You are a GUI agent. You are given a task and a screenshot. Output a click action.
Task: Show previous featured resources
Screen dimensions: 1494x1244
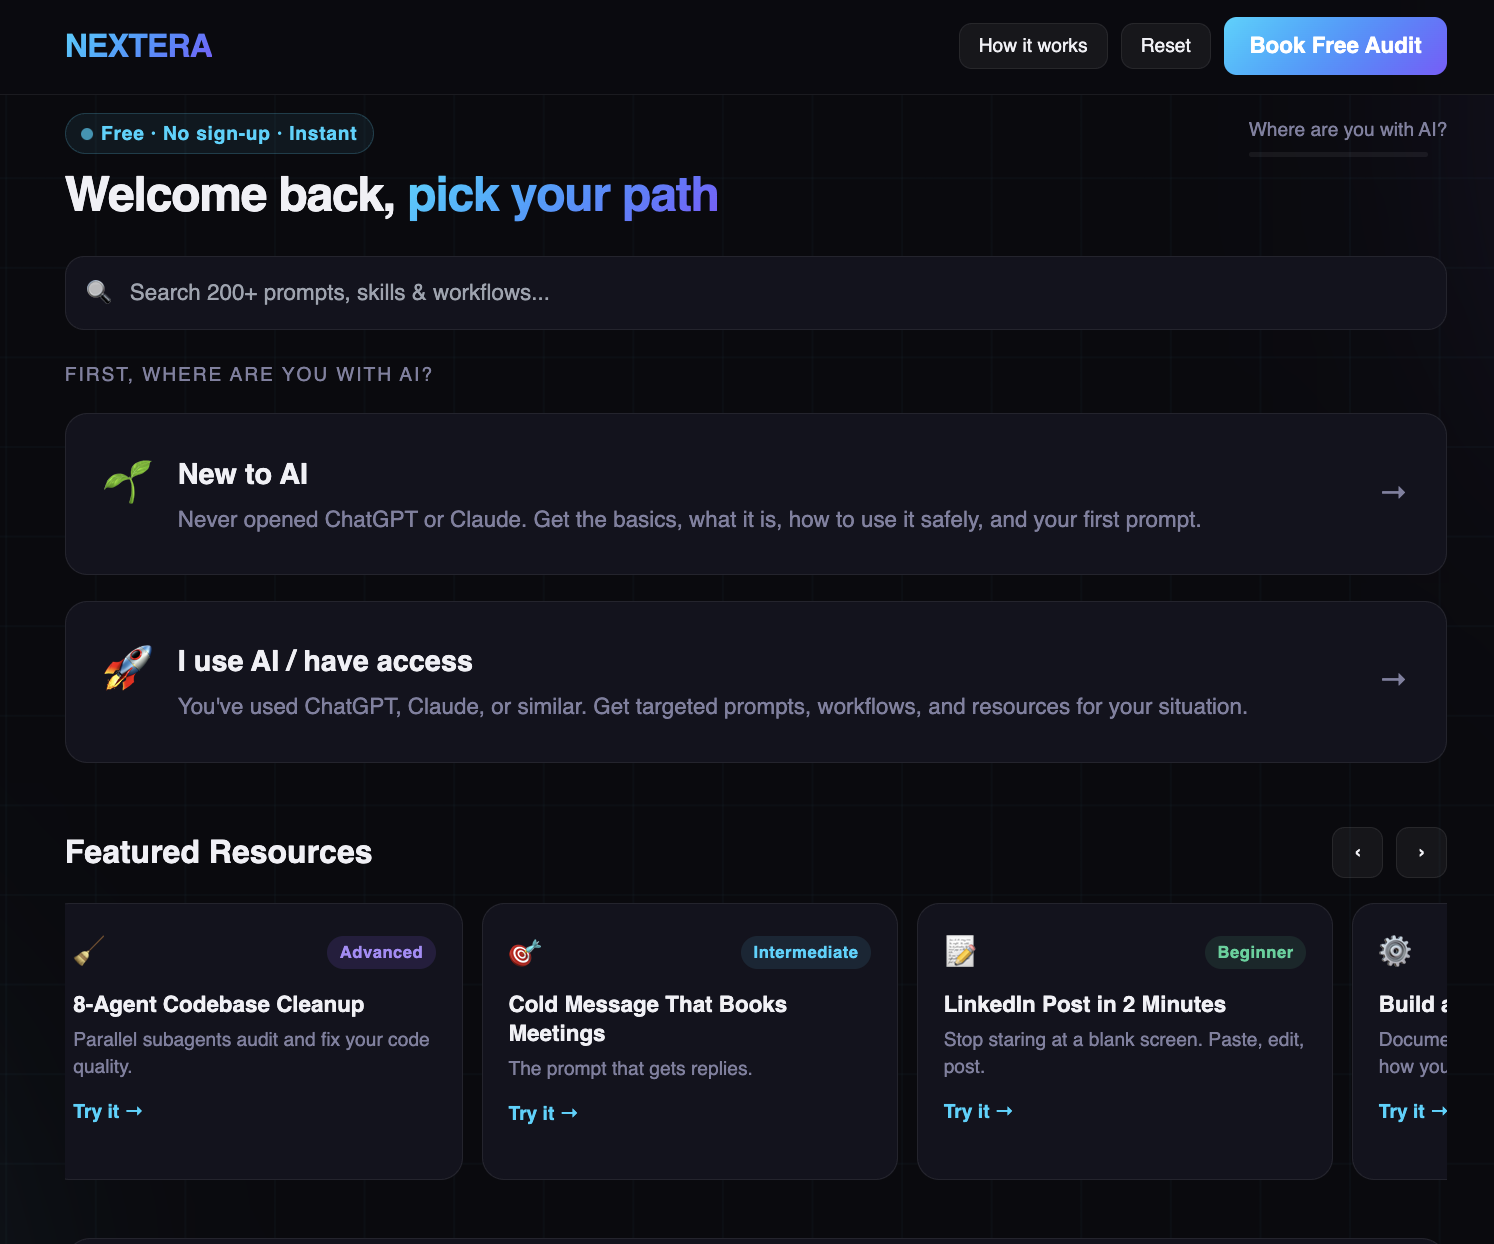pos(1357,853)
